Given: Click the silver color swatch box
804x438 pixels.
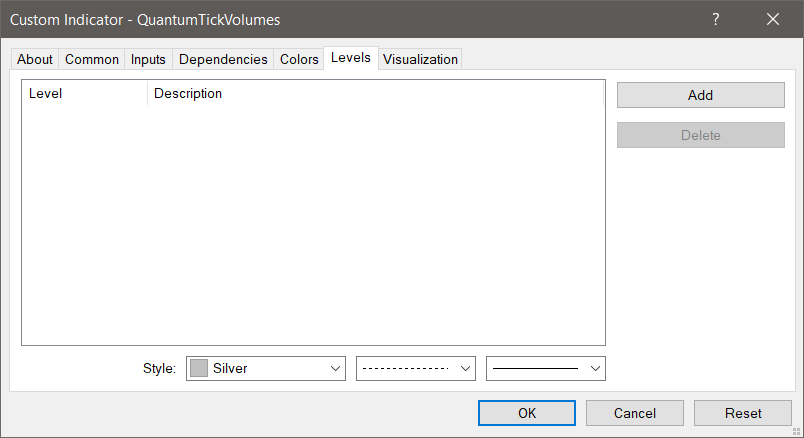Looking at the screenshot, I should (x=199, y=368).
